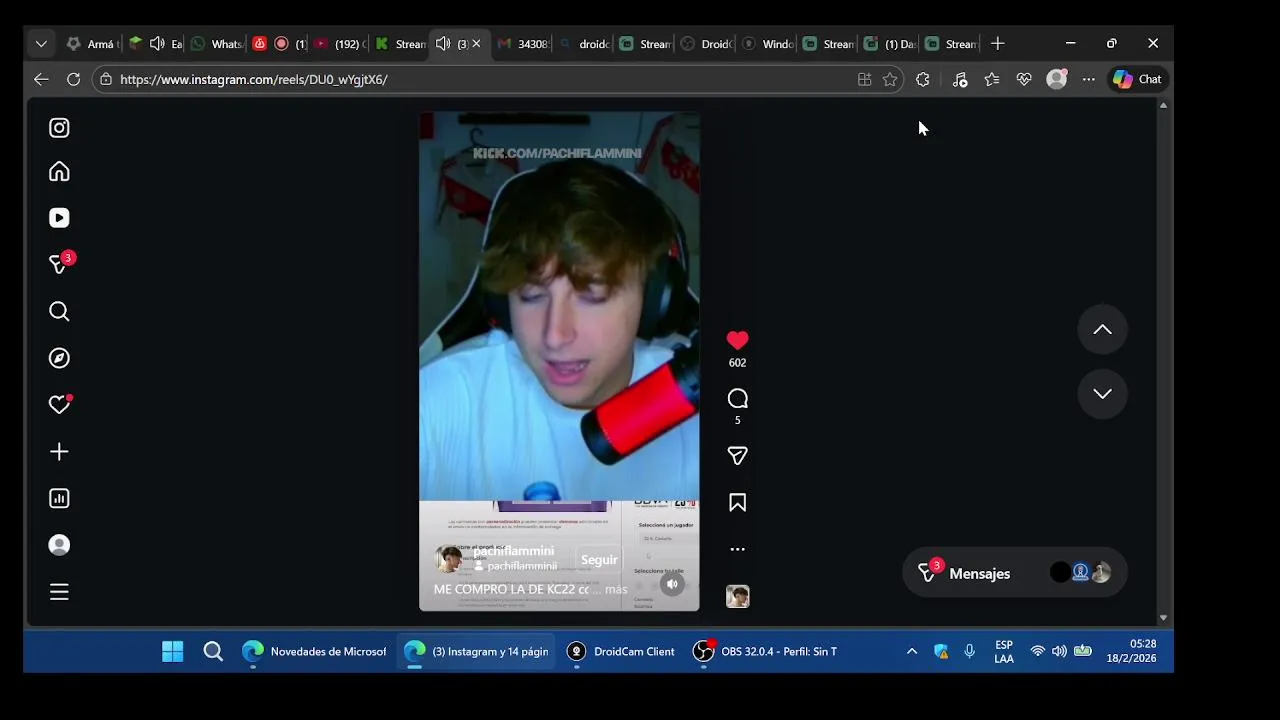Open browser Extensions puzzle icon
The image size is (1280, 720).
pos(923,79)
